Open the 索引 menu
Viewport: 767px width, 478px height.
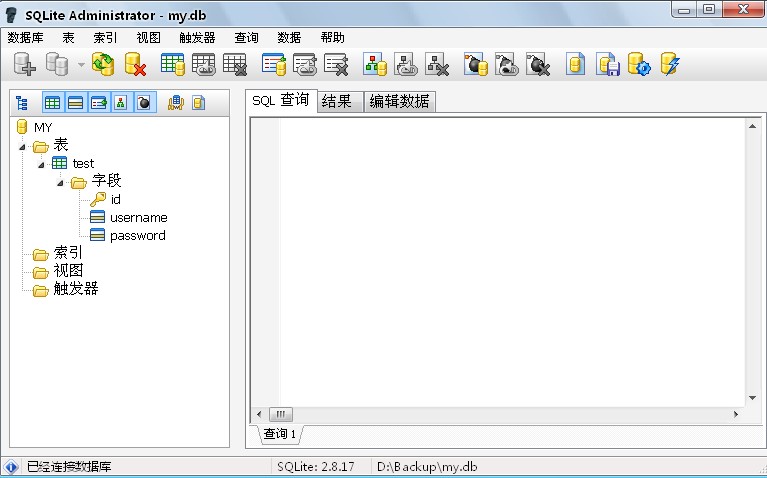pyautogui.click(x=105, y=38)
